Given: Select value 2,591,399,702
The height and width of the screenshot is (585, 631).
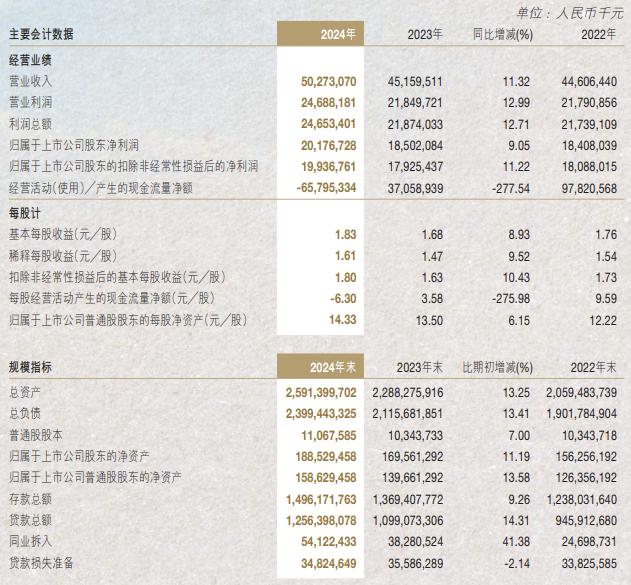Looking at the screenshot, I should (321, 393).
